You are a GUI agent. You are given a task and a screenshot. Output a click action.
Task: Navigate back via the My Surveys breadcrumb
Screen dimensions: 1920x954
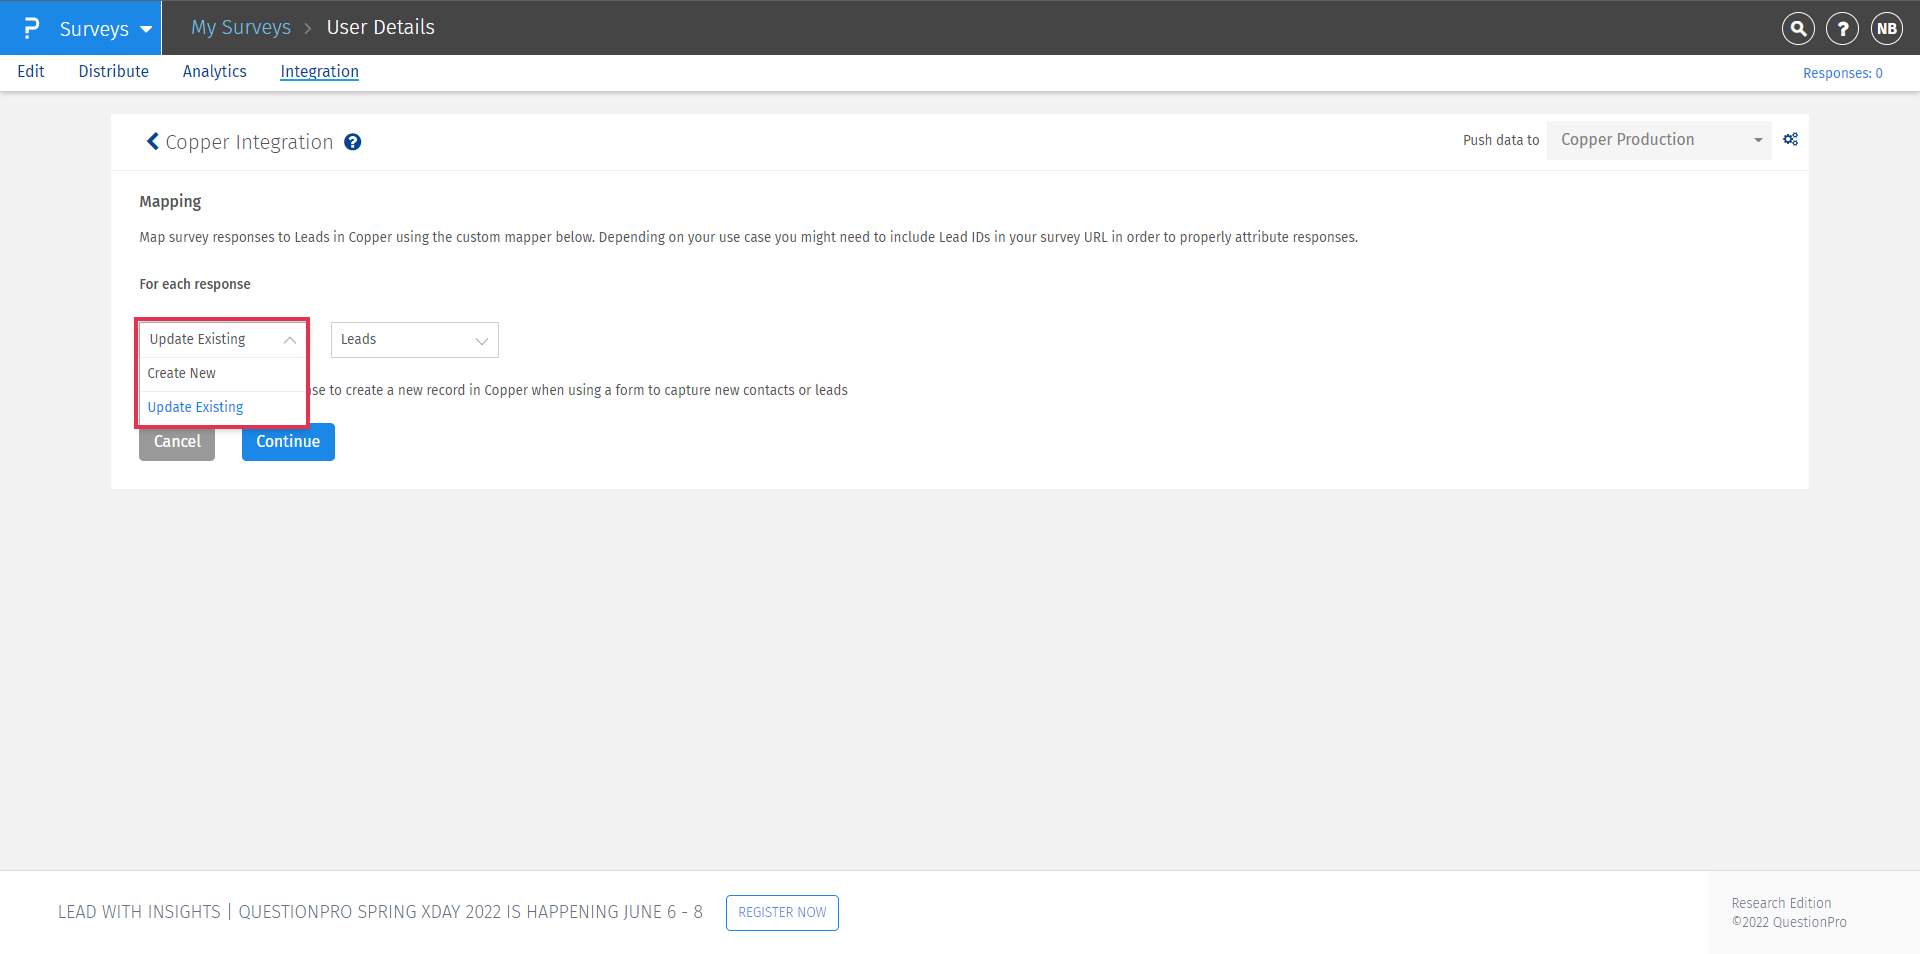pyautogui.click(x=240, y=27)
